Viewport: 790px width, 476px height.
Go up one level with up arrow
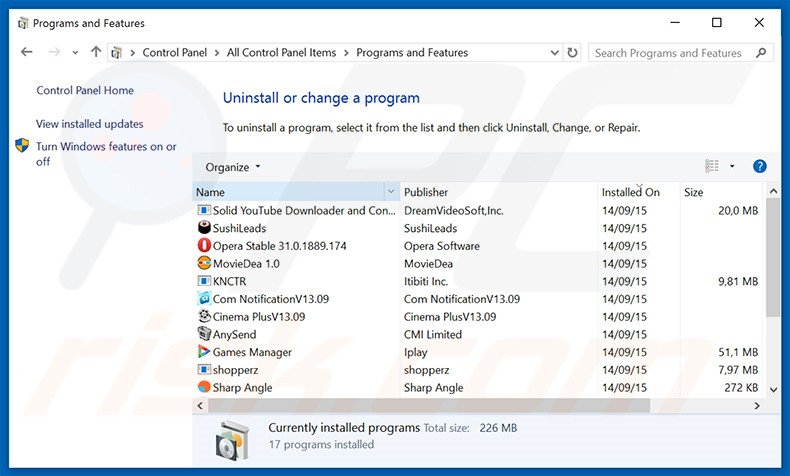coord(96,53)
